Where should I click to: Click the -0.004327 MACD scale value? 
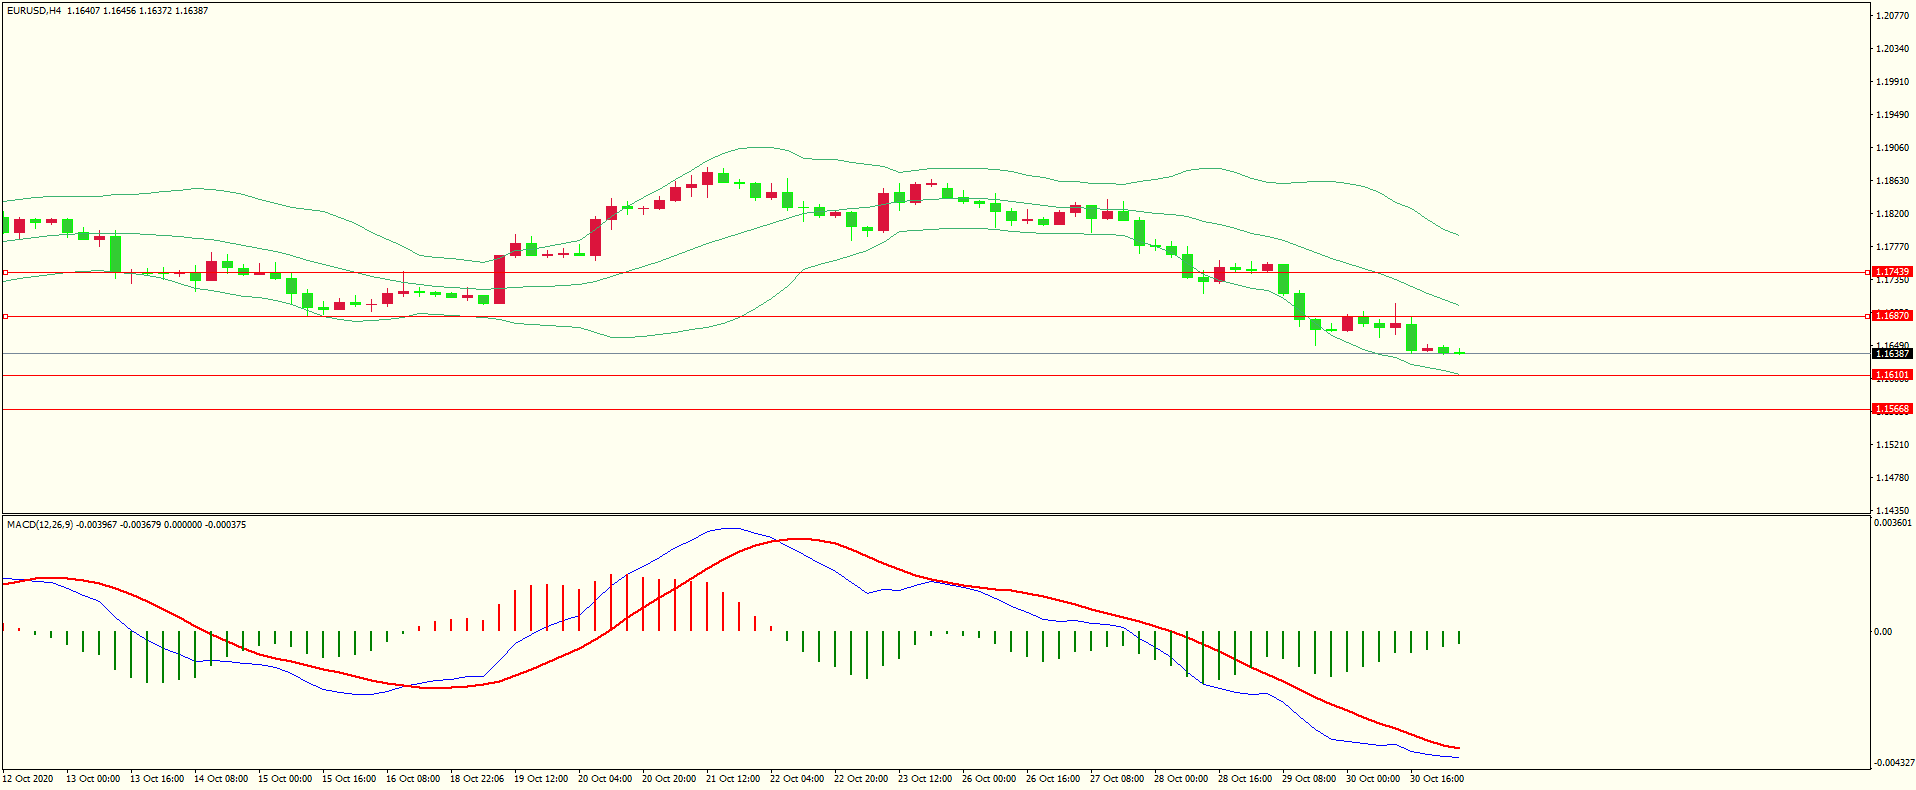[1894, 763]
